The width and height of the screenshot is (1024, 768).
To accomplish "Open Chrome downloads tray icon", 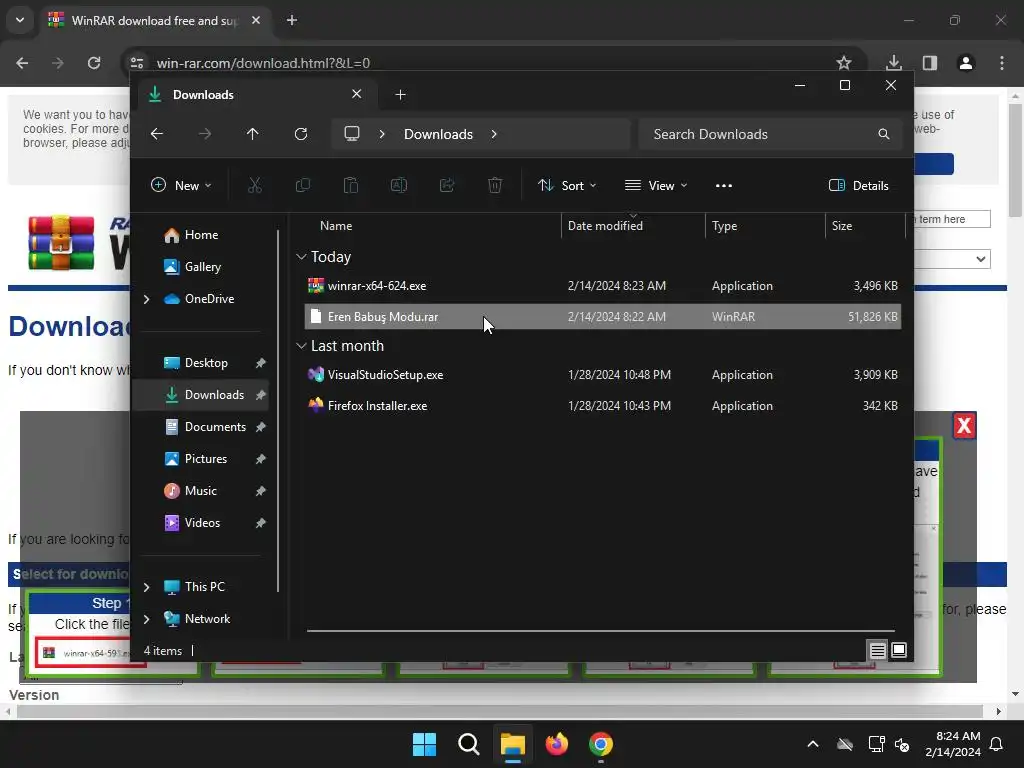I will tap(893, 63).
